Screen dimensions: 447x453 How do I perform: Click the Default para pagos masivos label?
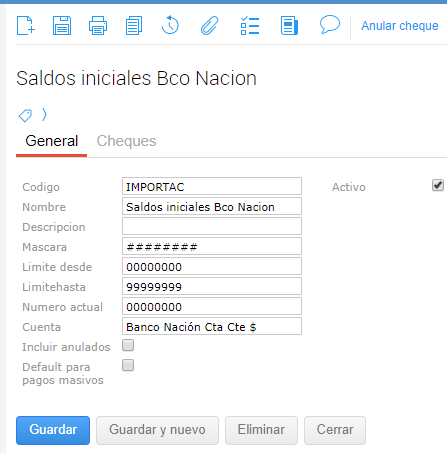pyautogui.click(x=63, y=374)
